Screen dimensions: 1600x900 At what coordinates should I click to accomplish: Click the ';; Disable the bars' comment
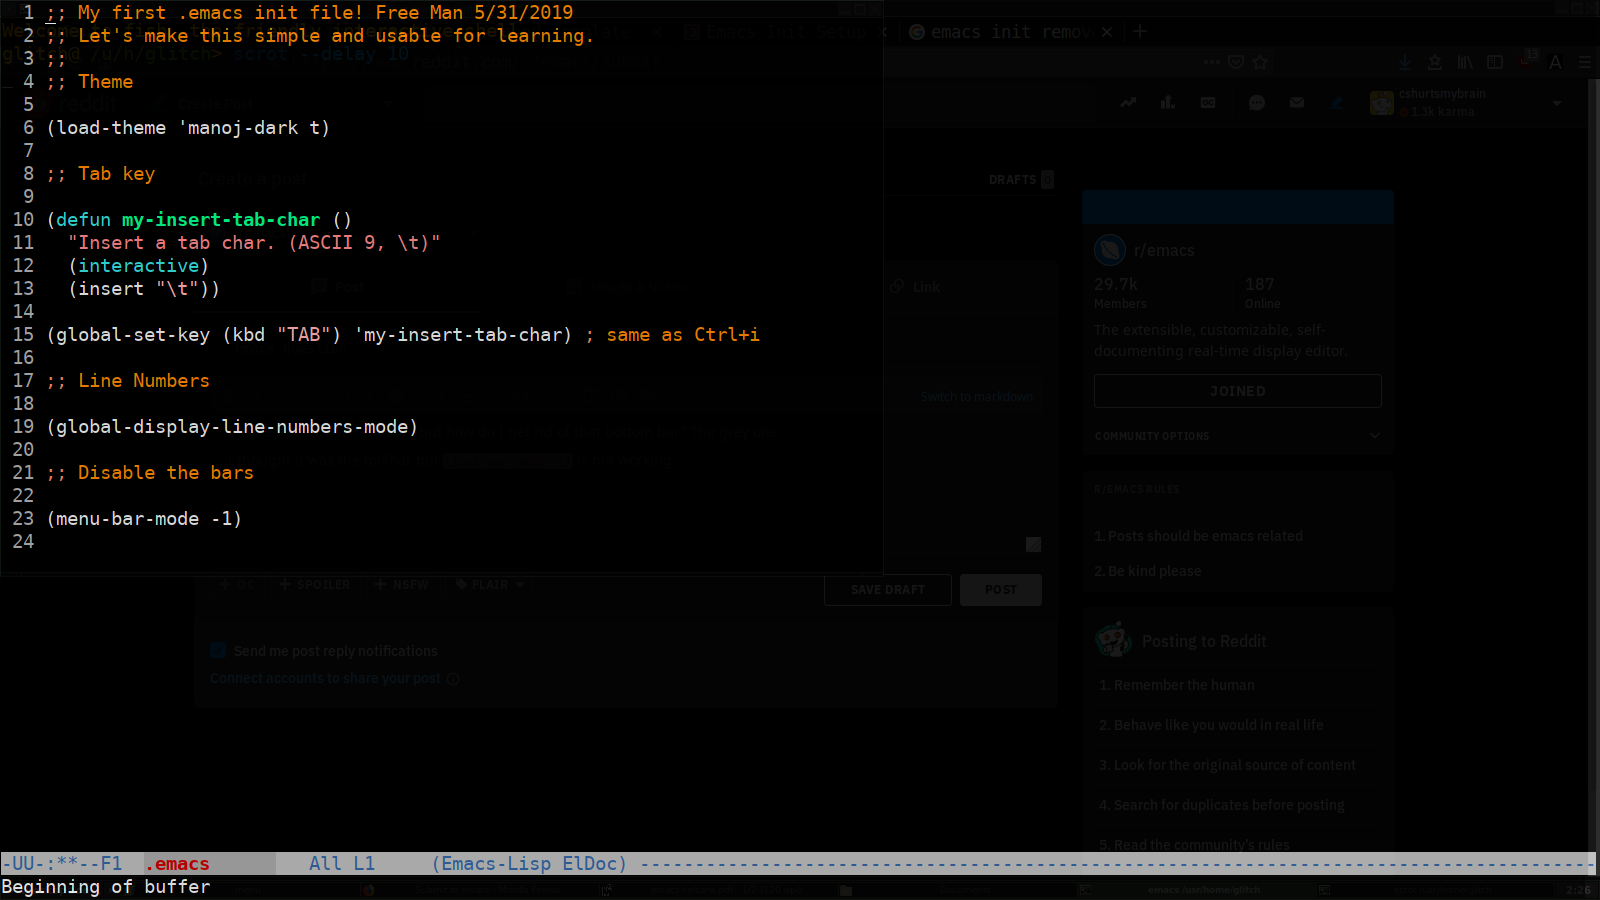150,473
